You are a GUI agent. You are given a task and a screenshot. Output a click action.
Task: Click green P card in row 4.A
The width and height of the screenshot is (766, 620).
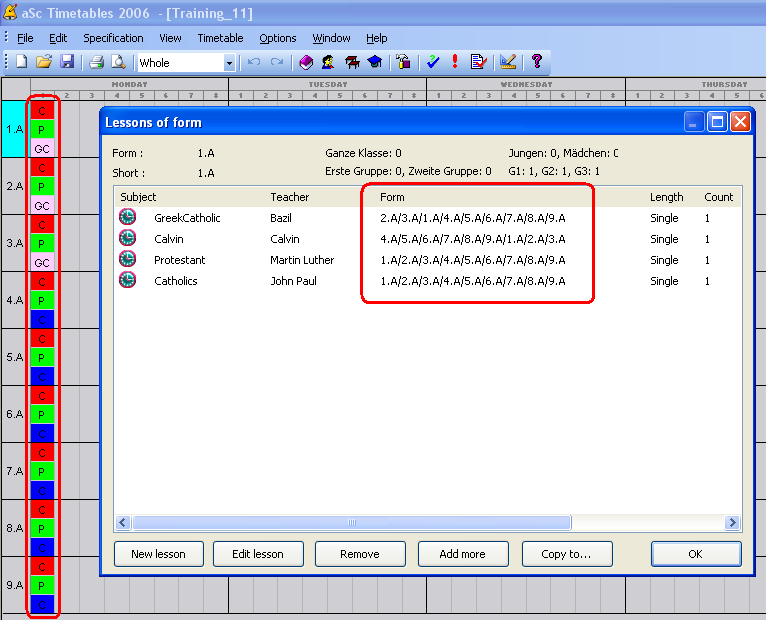click(42, 301)
